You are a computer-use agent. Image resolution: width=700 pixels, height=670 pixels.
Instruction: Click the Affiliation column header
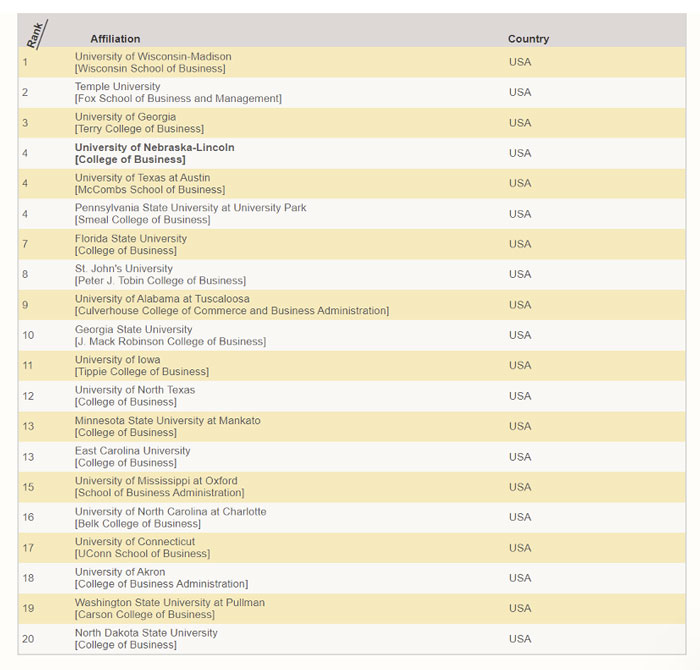tap(115, 39)
